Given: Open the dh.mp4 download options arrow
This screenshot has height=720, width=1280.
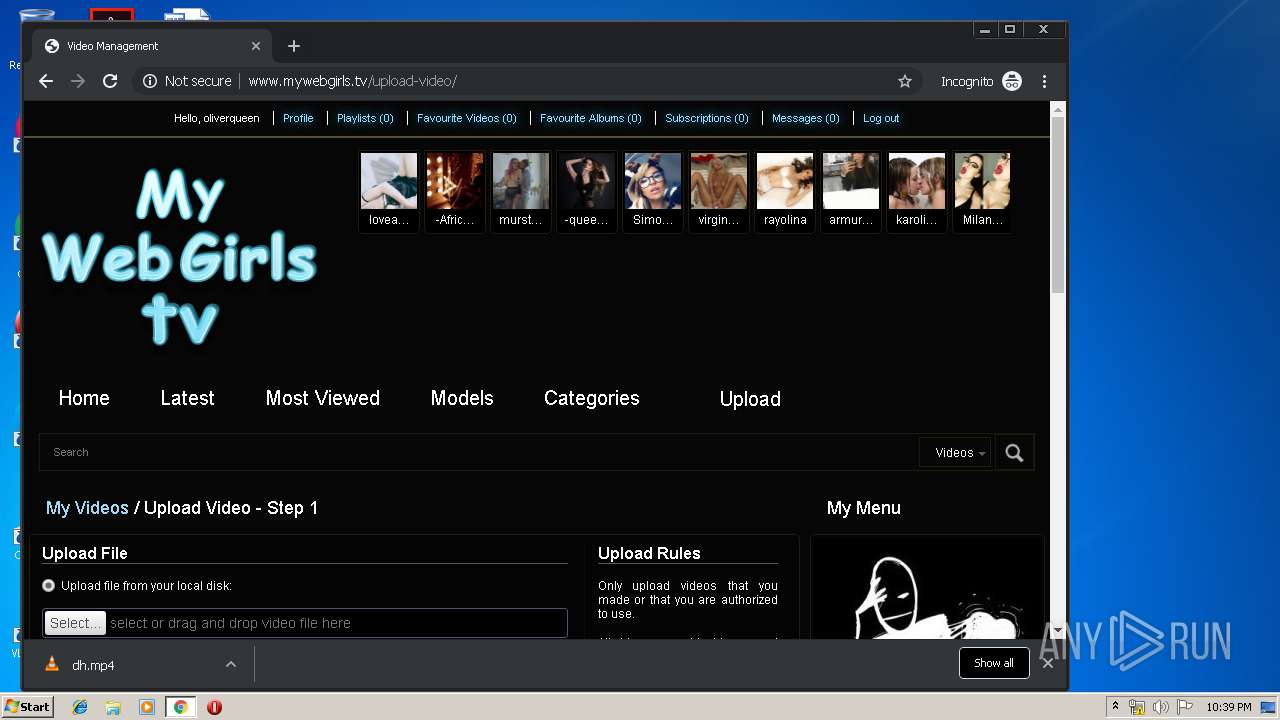Looking at the screenshot, I should point(231,665).
